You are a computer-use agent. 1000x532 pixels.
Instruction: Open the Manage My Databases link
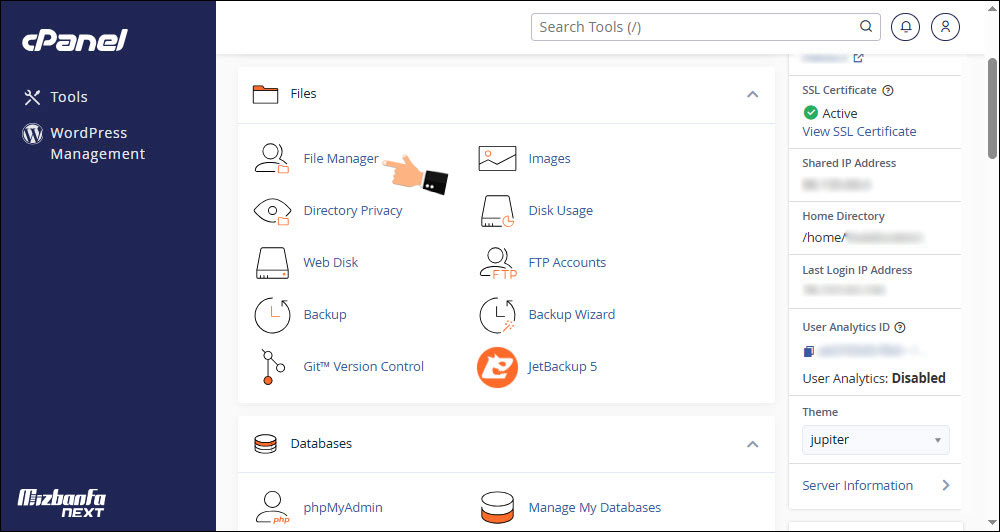[x=594, y=508]
